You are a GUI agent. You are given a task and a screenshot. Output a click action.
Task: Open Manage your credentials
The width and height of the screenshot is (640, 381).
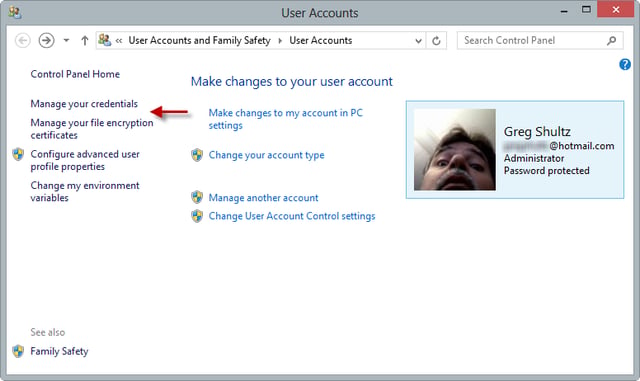[84, 104]
